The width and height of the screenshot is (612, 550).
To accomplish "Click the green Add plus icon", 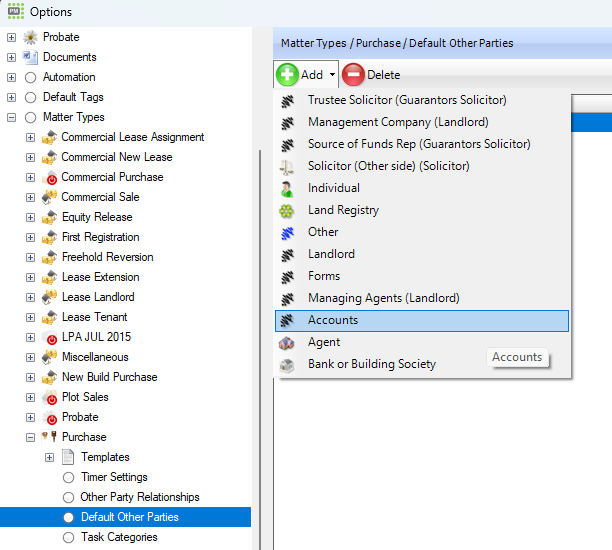I will click(288, 75).
